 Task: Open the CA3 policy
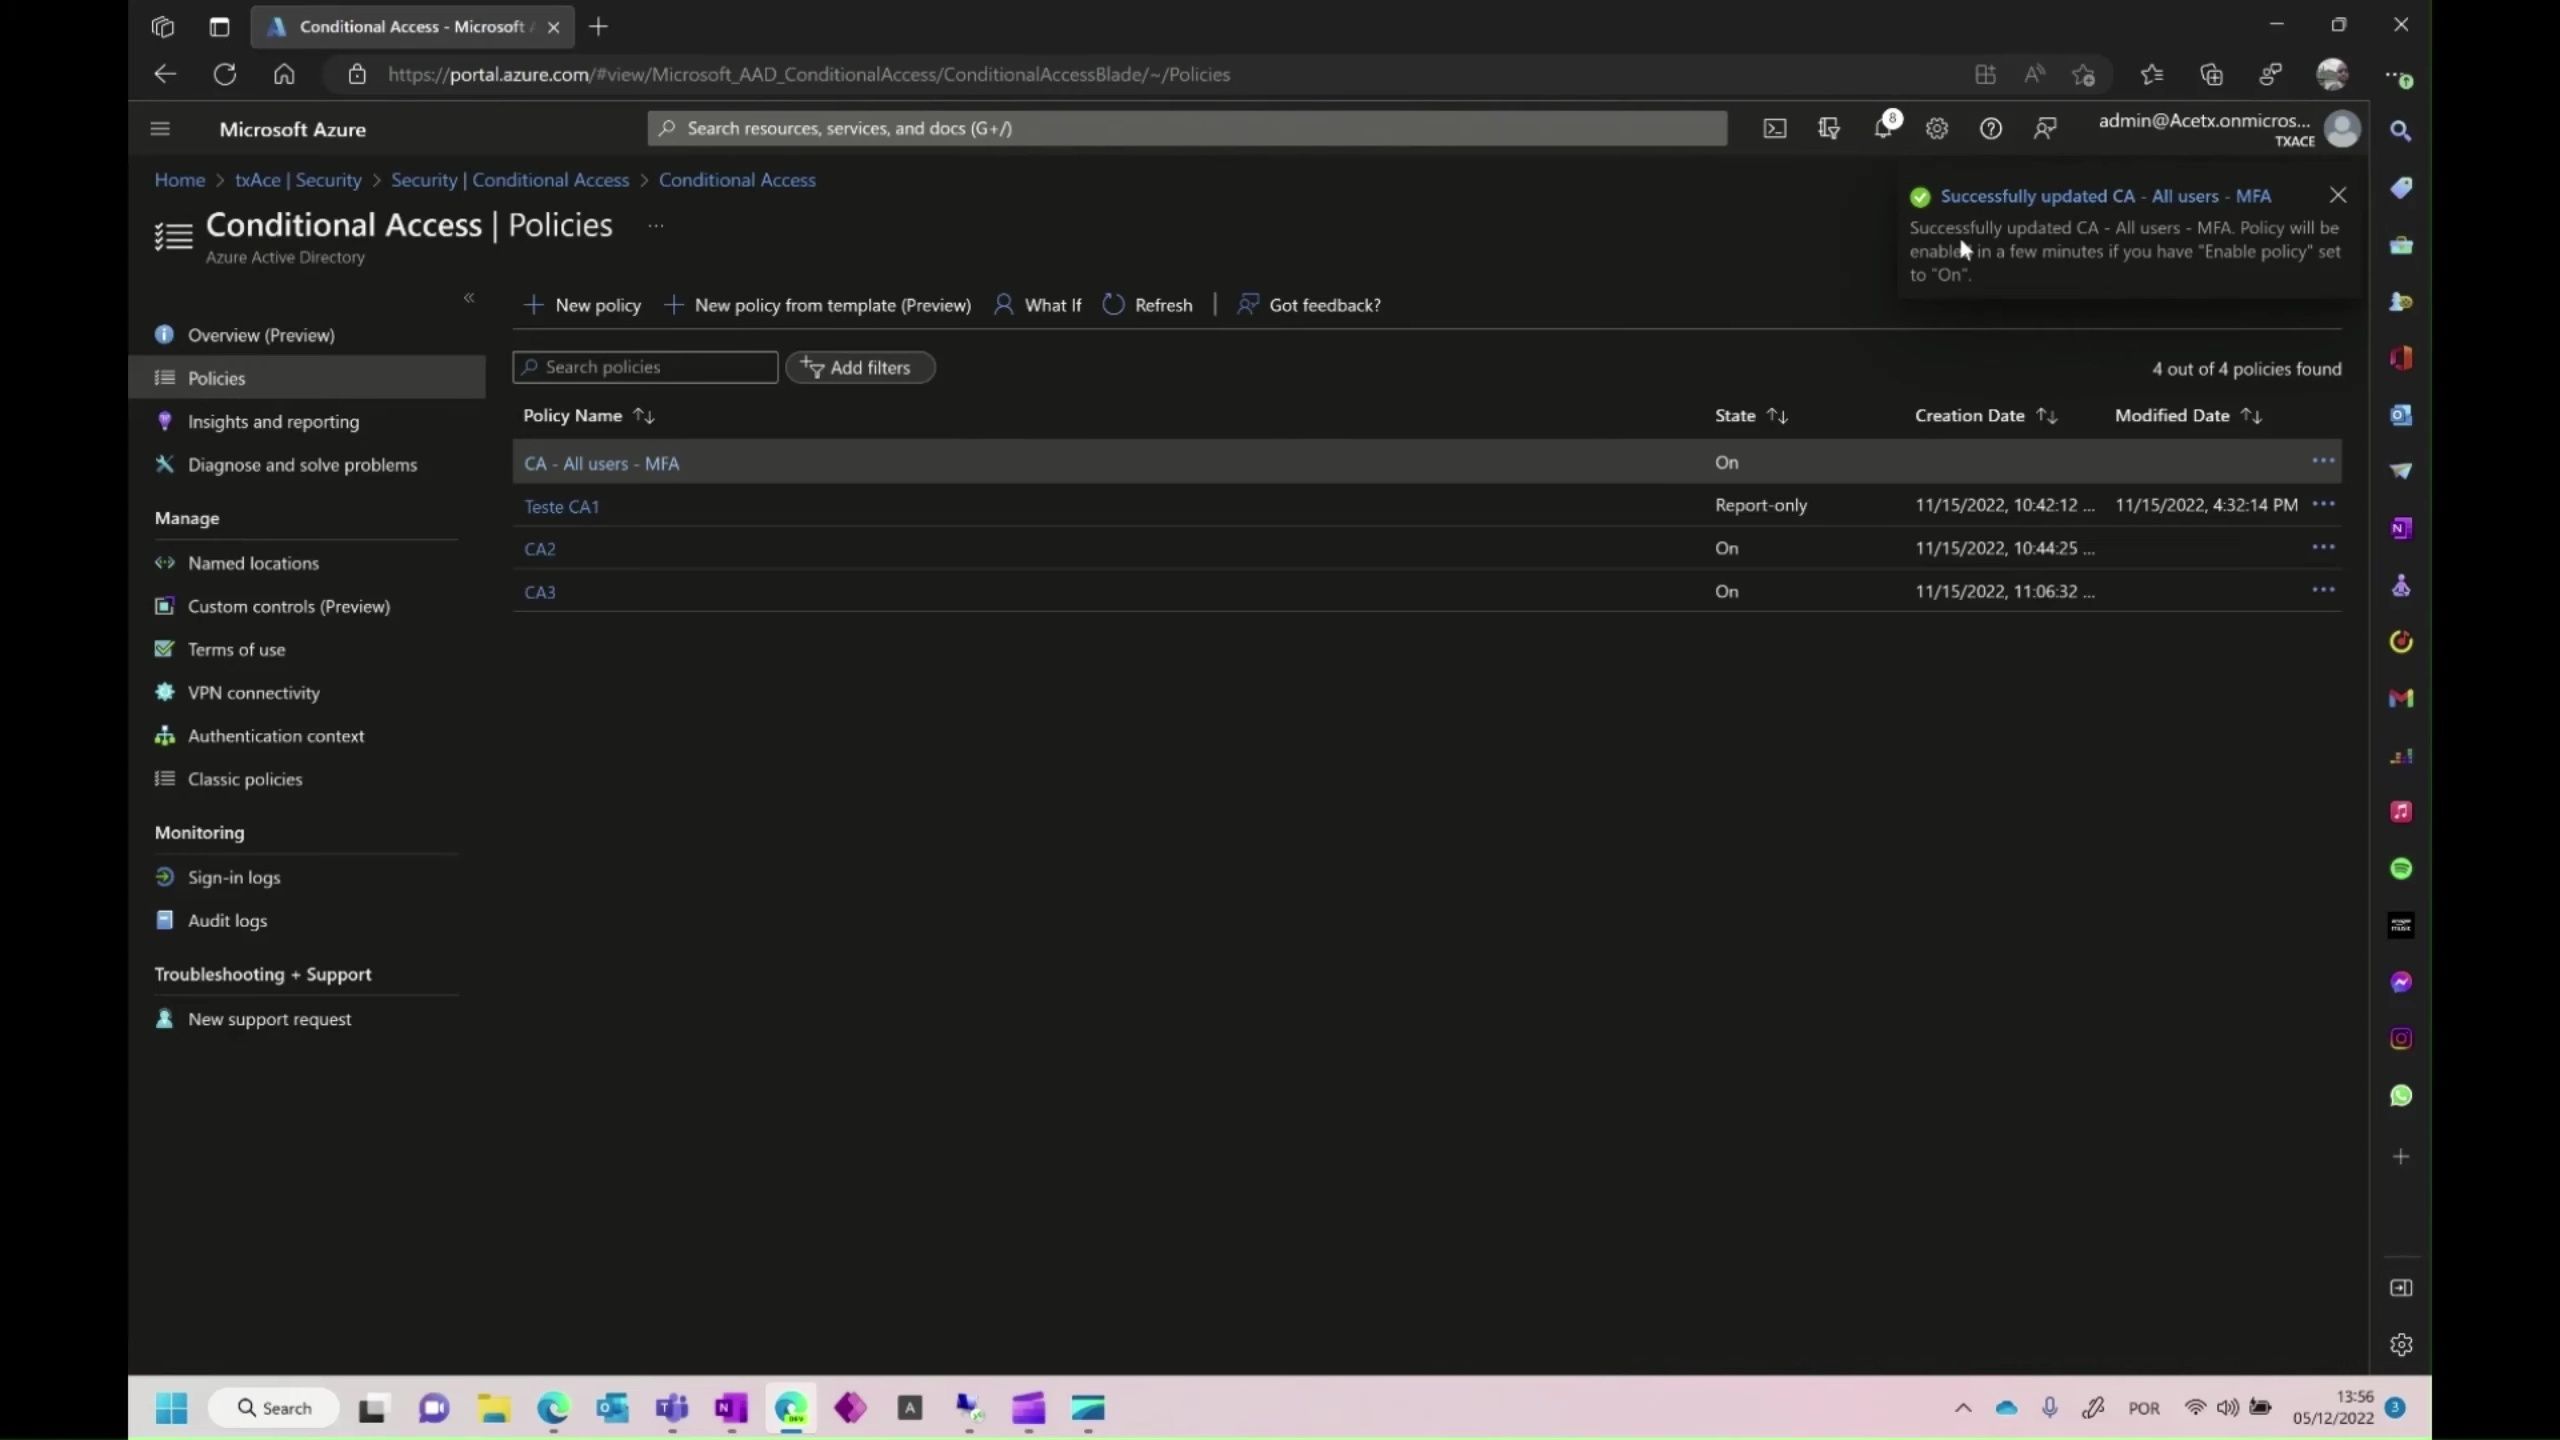point(540,592)
